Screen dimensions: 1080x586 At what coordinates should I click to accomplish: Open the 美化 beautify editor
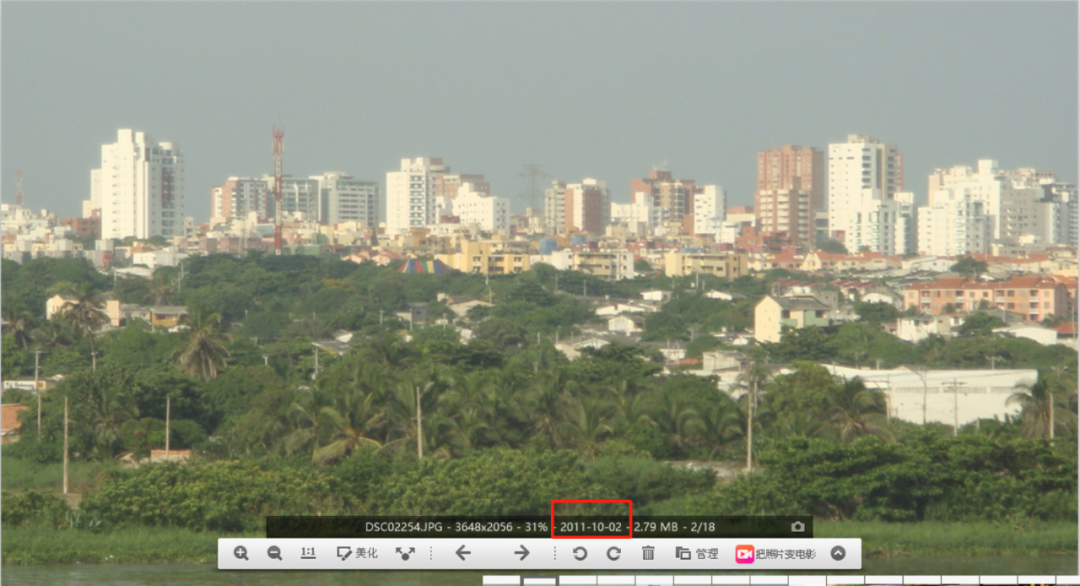357,553
